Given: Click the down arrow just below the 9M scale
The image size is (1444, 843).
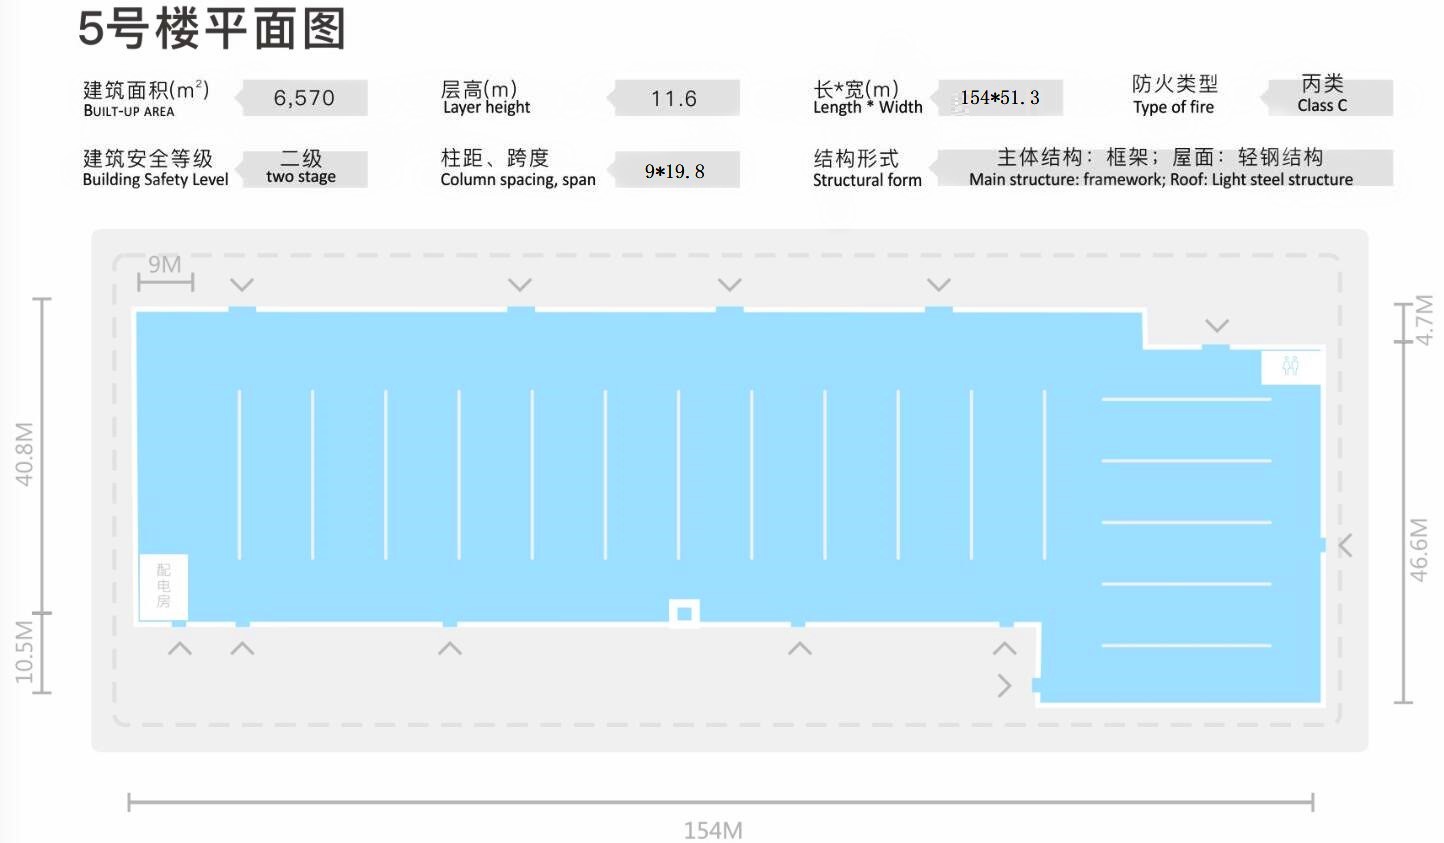Looking at the screenshot, I should click(242, 285).
